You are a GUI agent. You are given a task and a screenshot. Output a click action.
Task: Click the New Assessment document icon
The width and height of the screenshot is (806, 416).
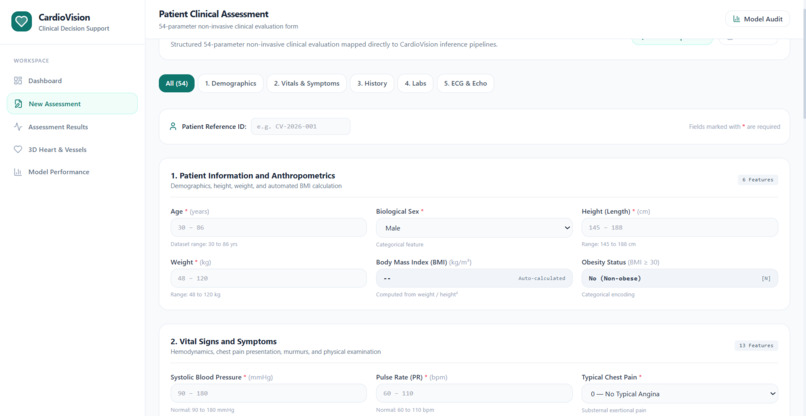[18, 104]
